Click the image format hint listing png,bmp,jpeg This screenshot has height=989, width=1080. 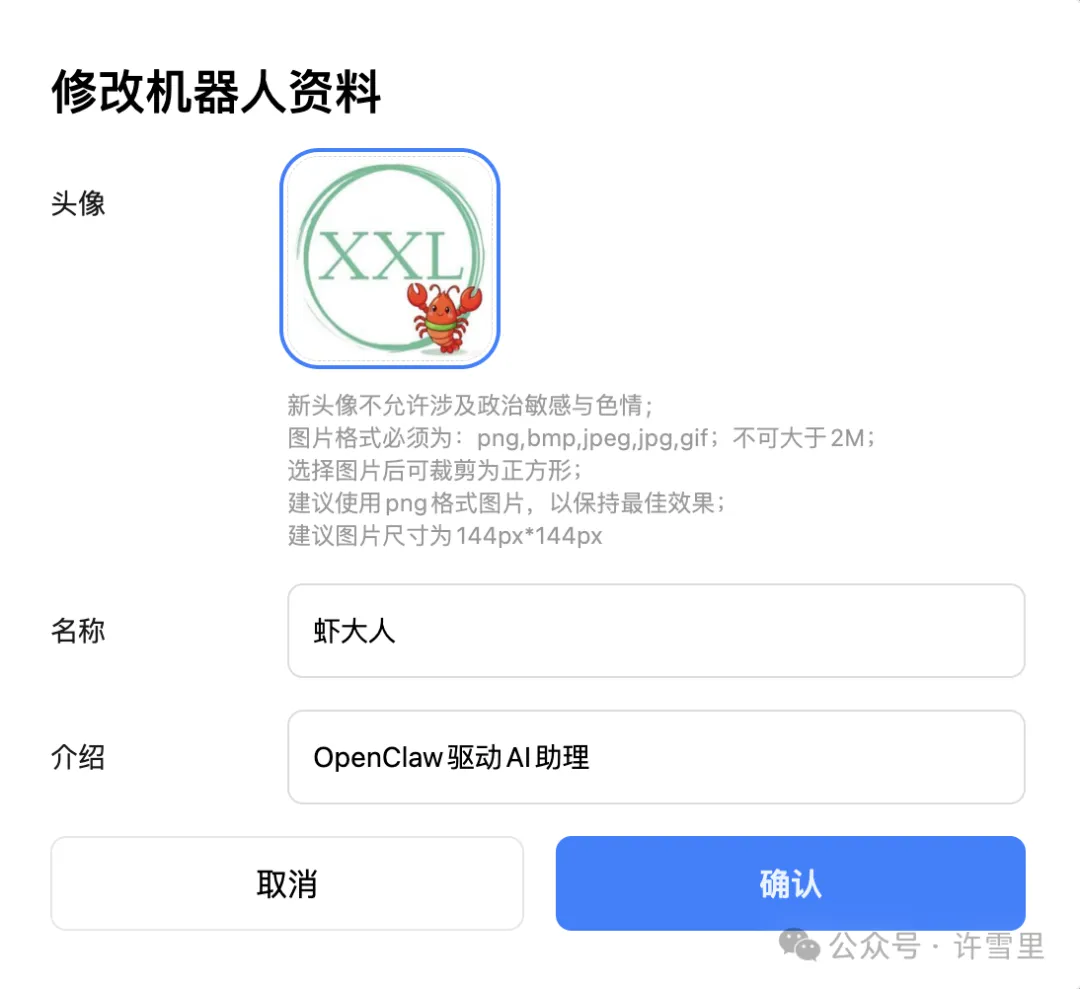tap(581, 437)
